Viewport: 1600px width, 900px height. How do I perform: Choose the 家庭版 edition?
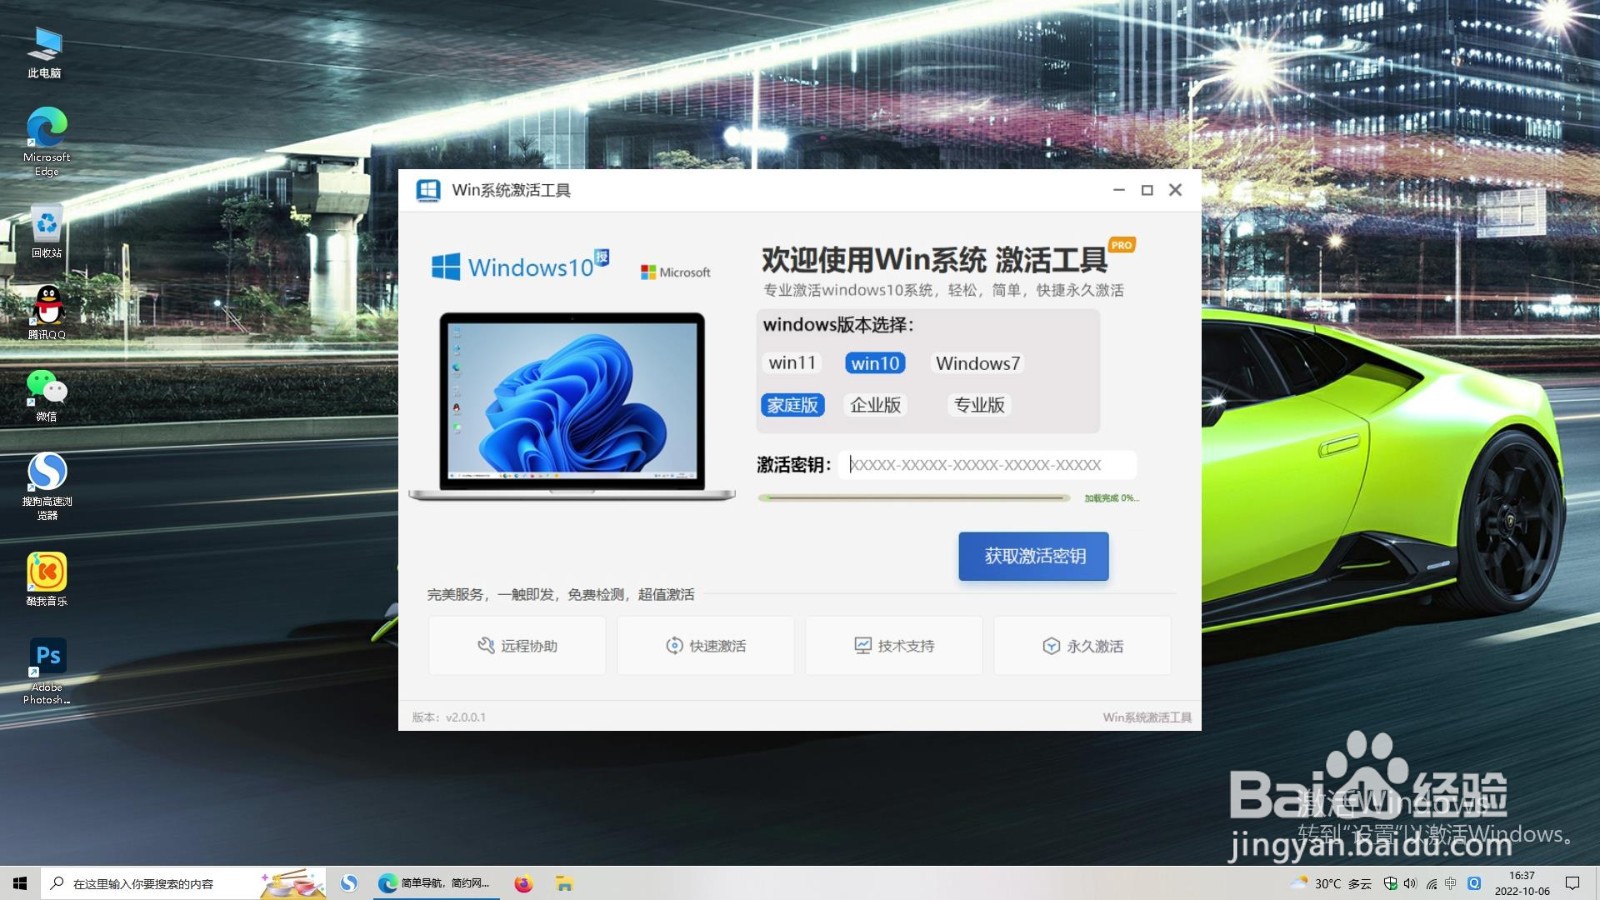[x=793, y=405]
